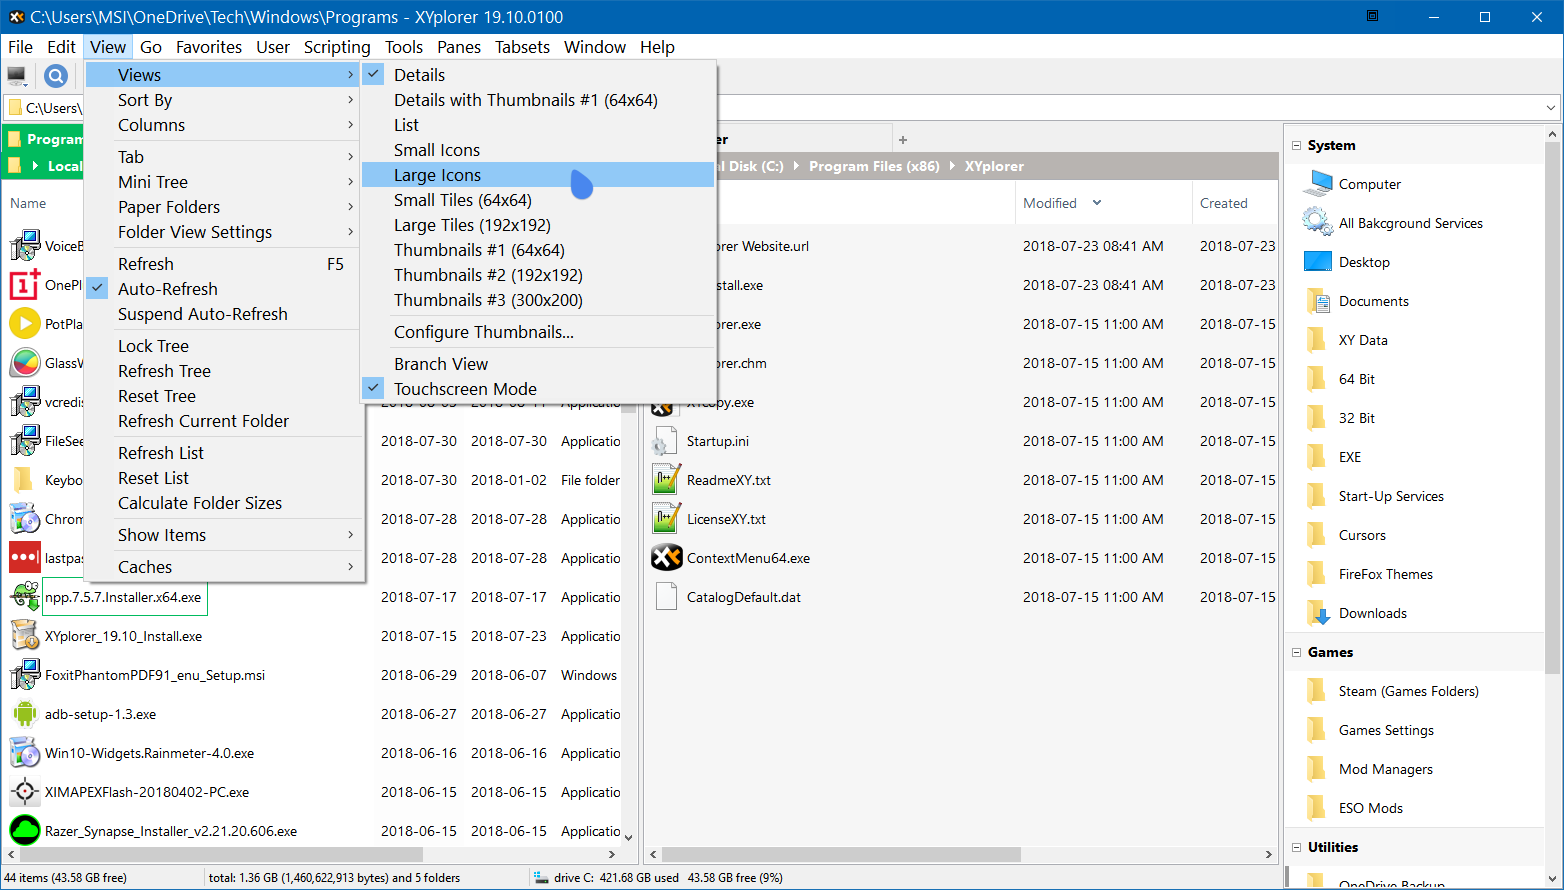Open the Scripting menu
This screenshot has width=1564, height=890.
[x=337, y=47]
